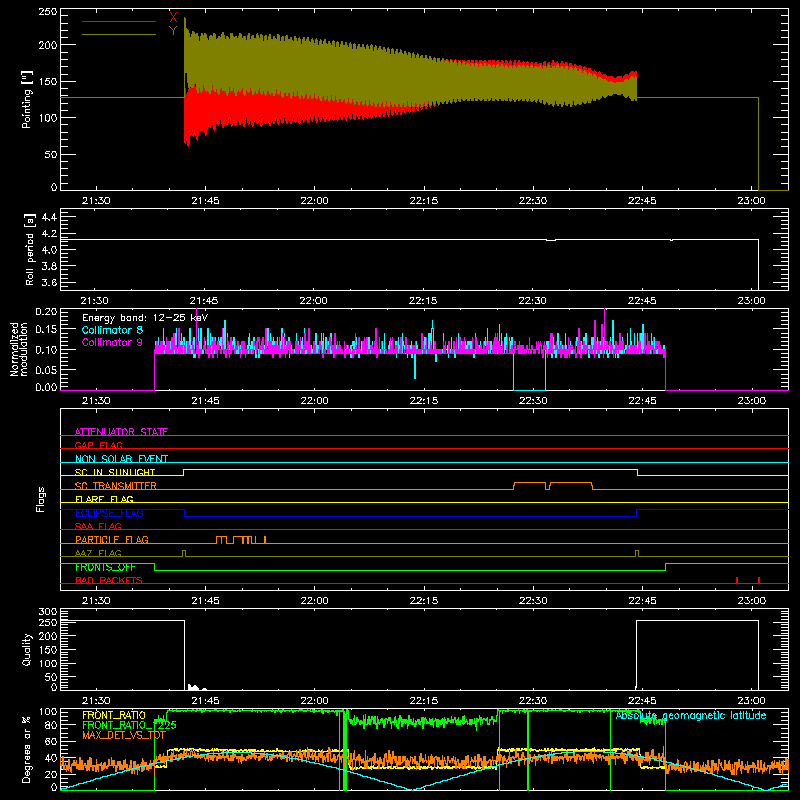Click the 'Absolute geomagnetic latitude' legend text
This screenshot has height=800, width=800.
pyautogui.click(x=691, y=715)
